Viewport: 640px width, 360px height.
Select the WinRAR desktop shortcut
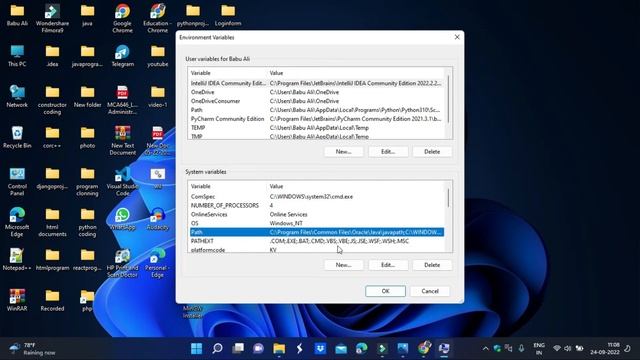point(17,300)
